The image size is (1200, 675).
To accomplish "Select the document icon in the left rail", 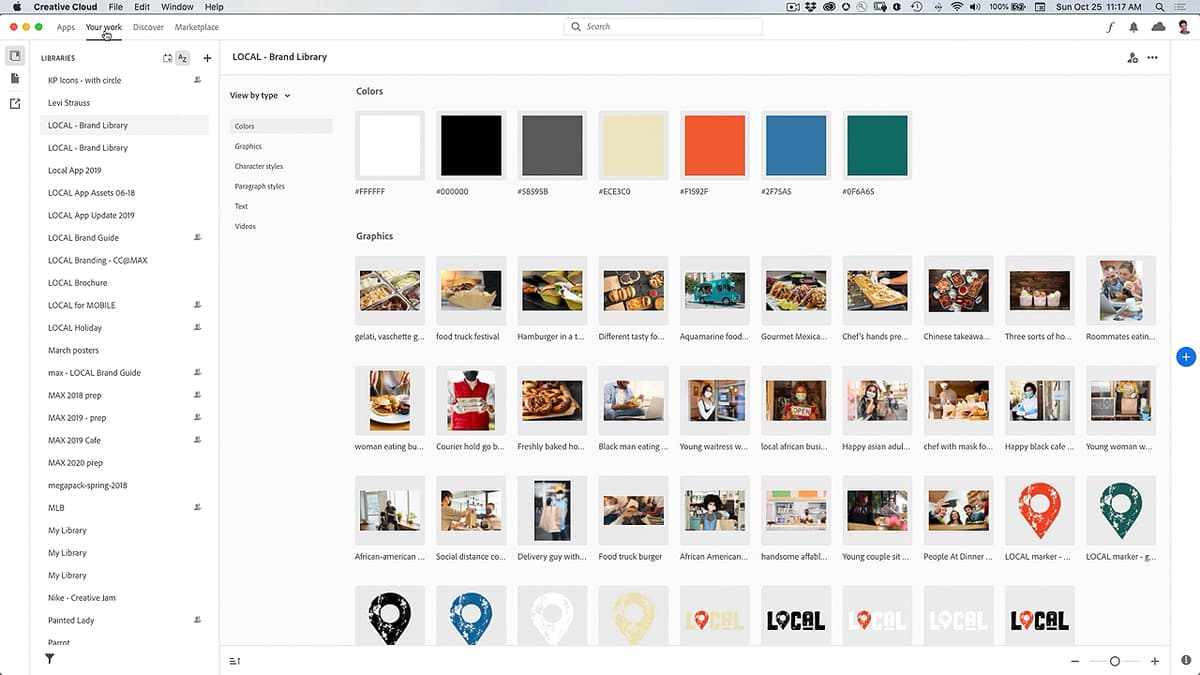I will pyautogui.click(x=15, y=77).
